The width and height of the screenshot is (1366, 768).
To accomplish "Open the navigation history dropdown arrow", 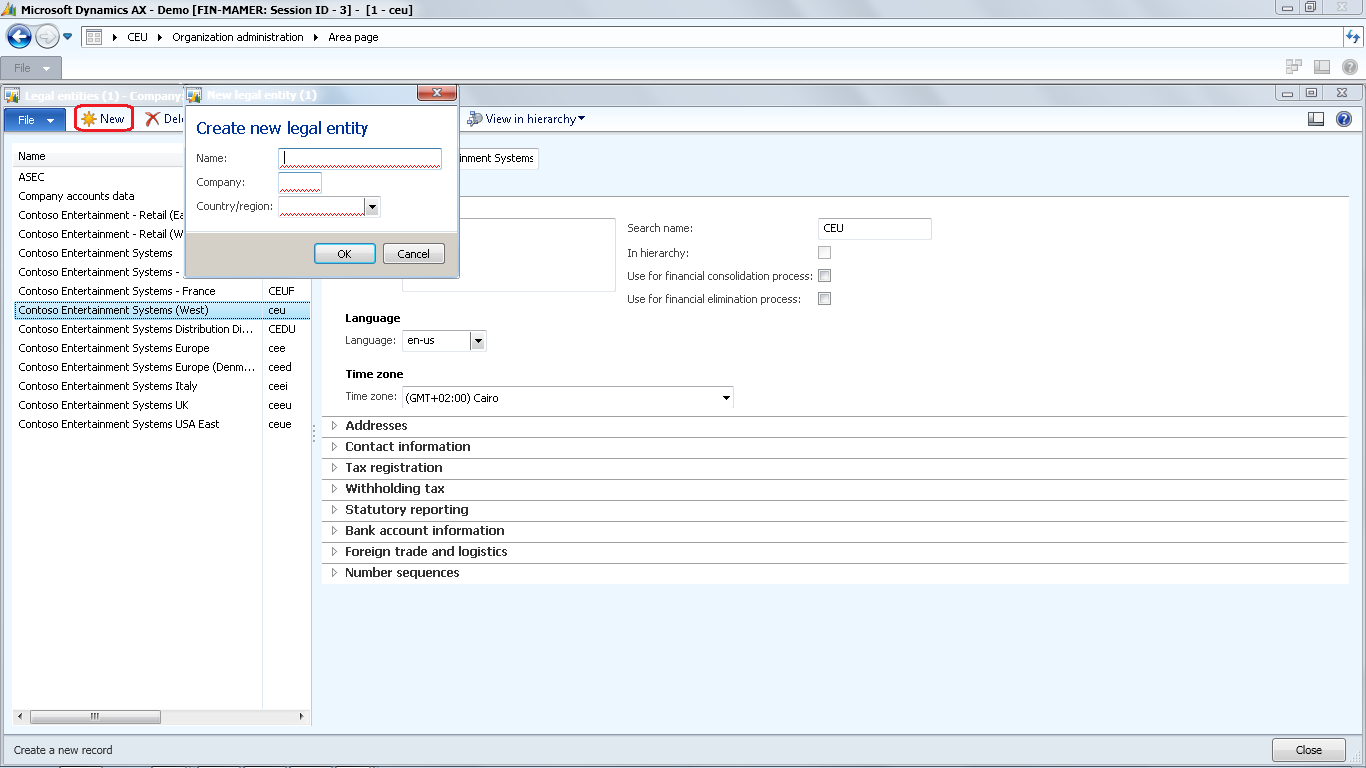I will click(68, 38).
